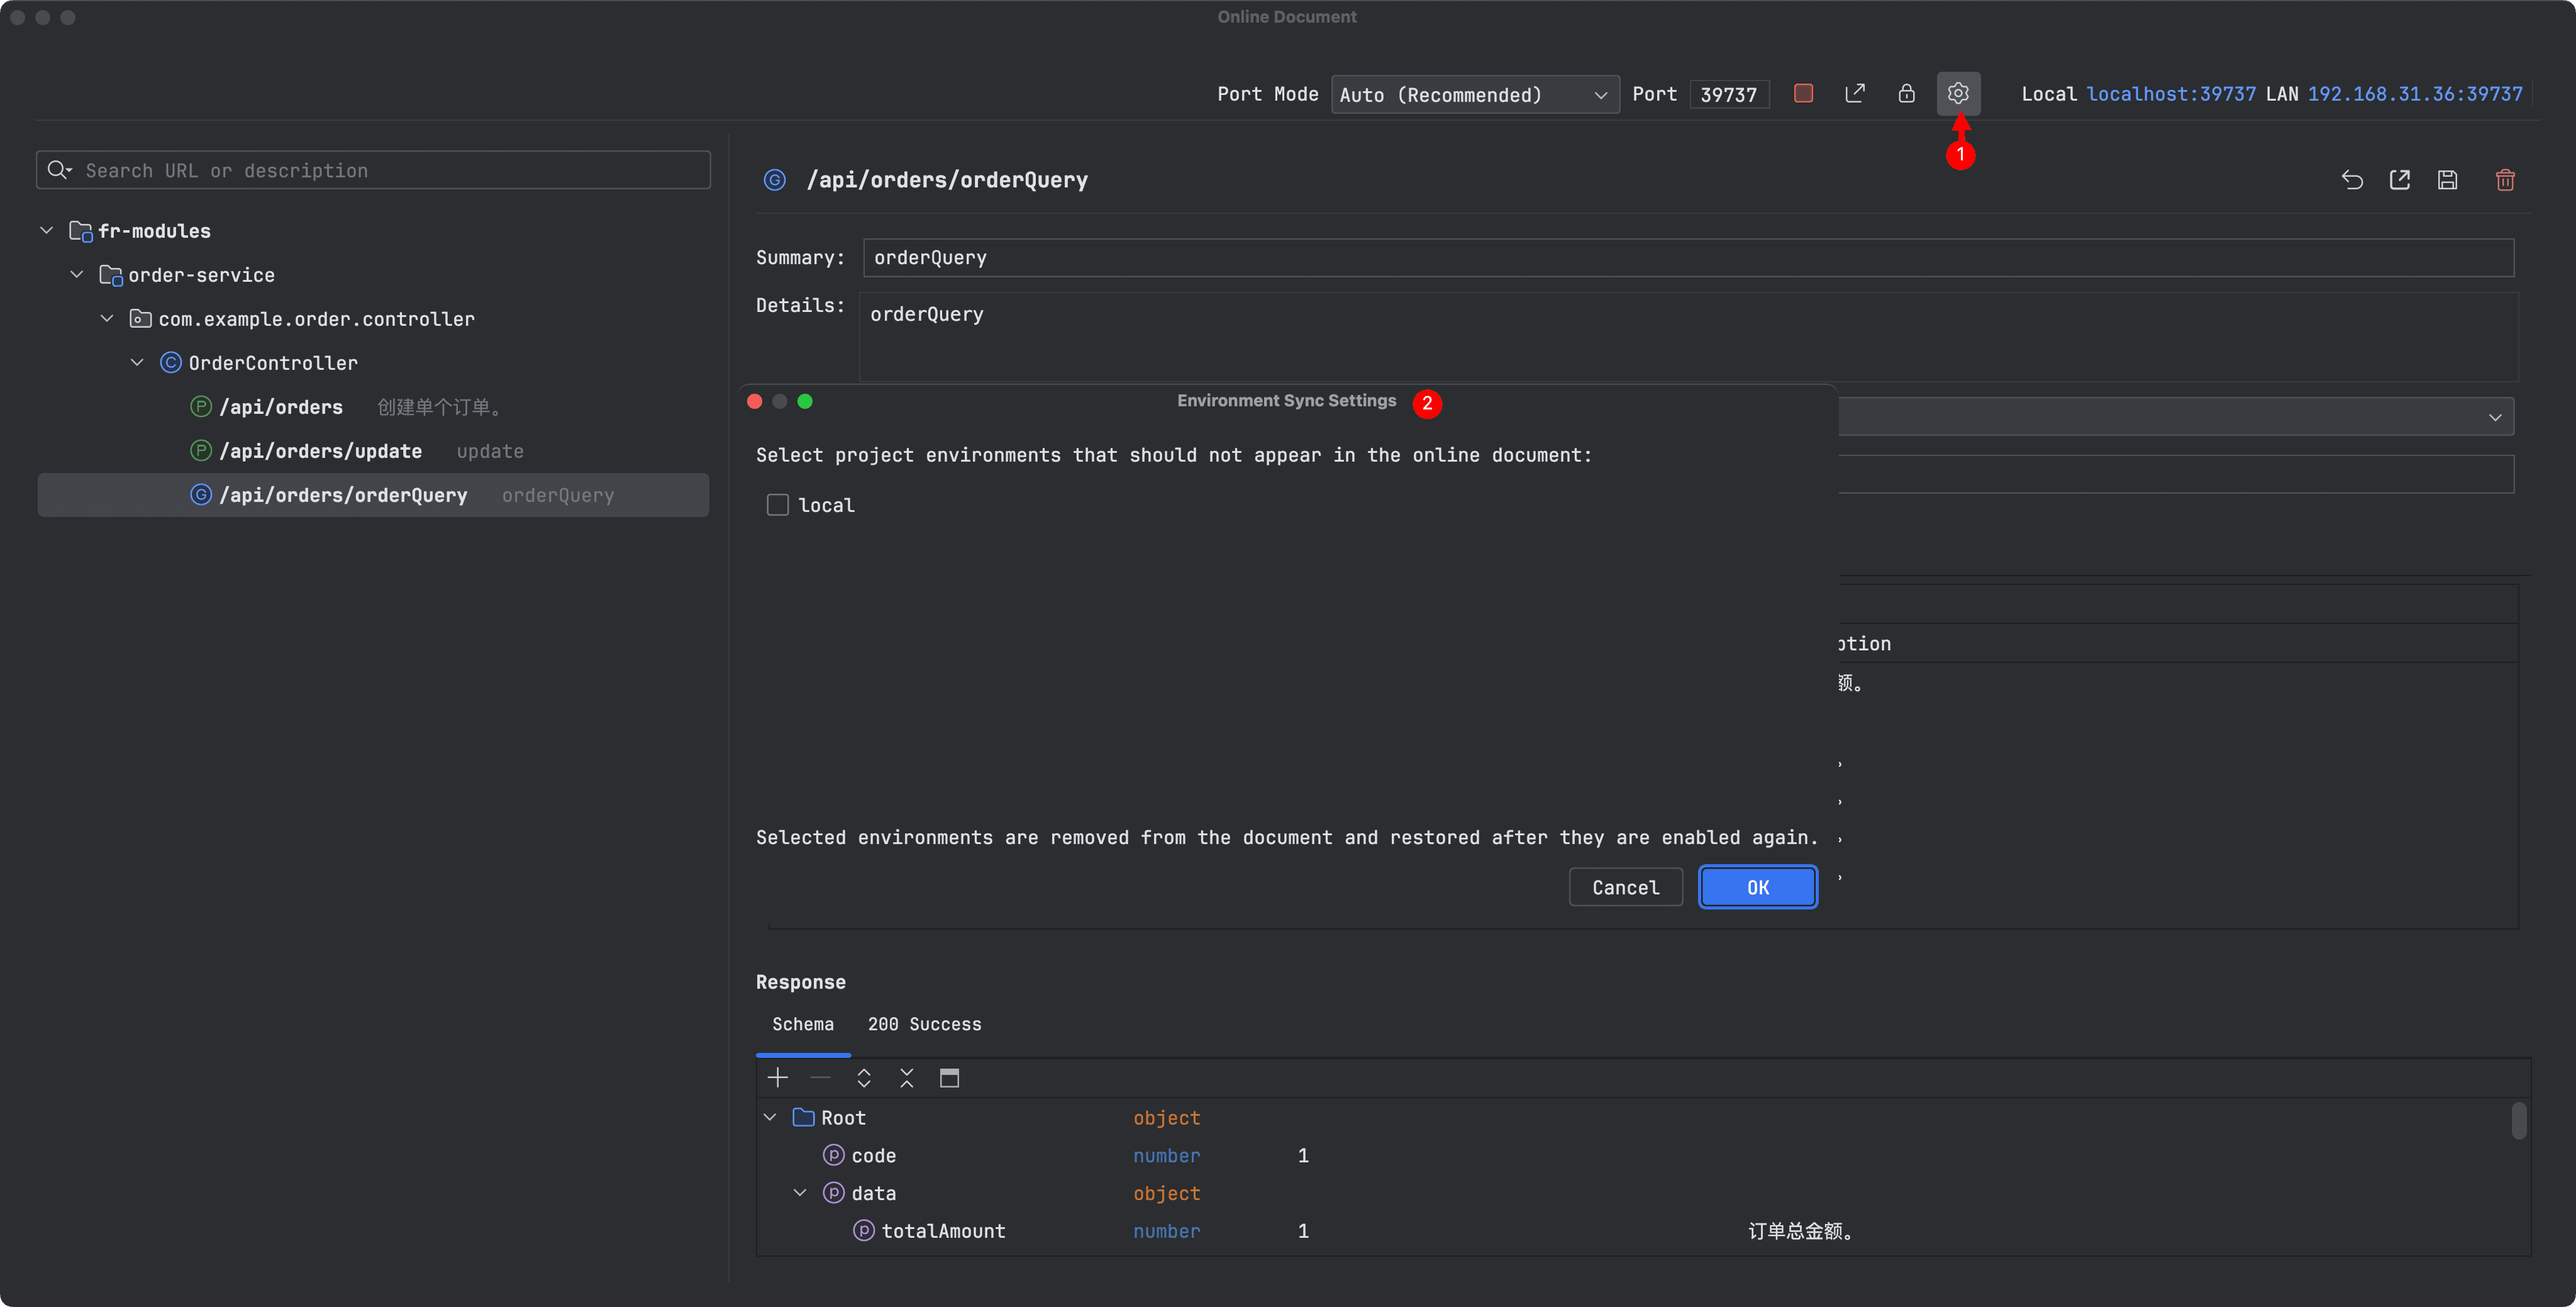Viewport: 2576px width, 1307px height.
Task: Click the OrderController class icon
Action: tap(171, 363)
